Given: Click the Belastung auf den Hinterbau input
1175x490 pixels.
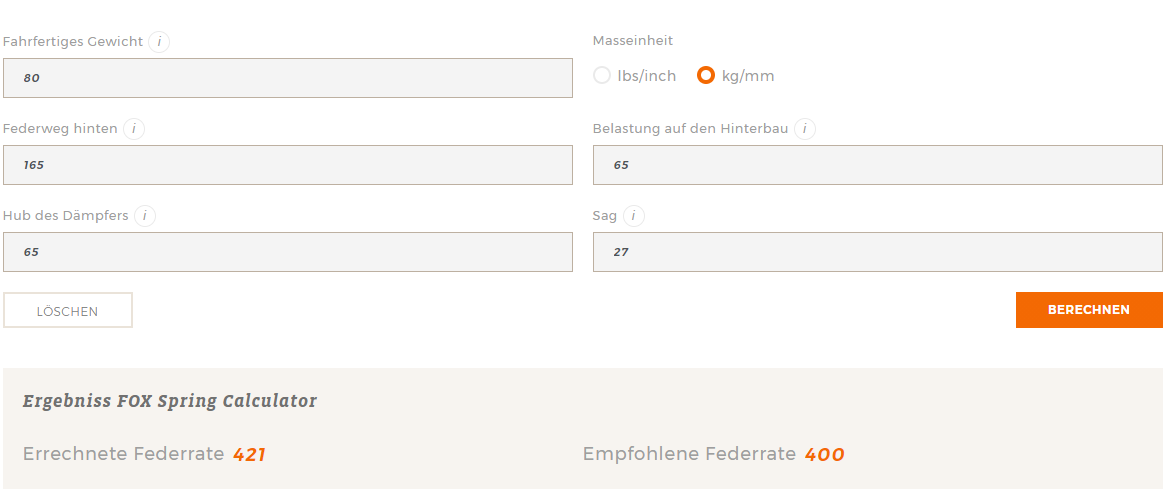Looking at the screenshot, I should coord(877,165).
